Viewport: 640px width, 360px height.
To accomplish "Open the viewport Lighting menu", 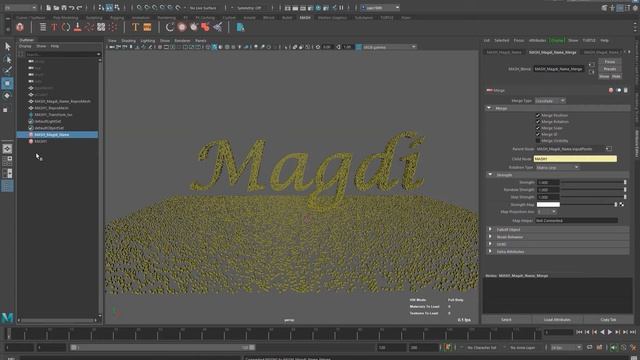I will [148, 41].
